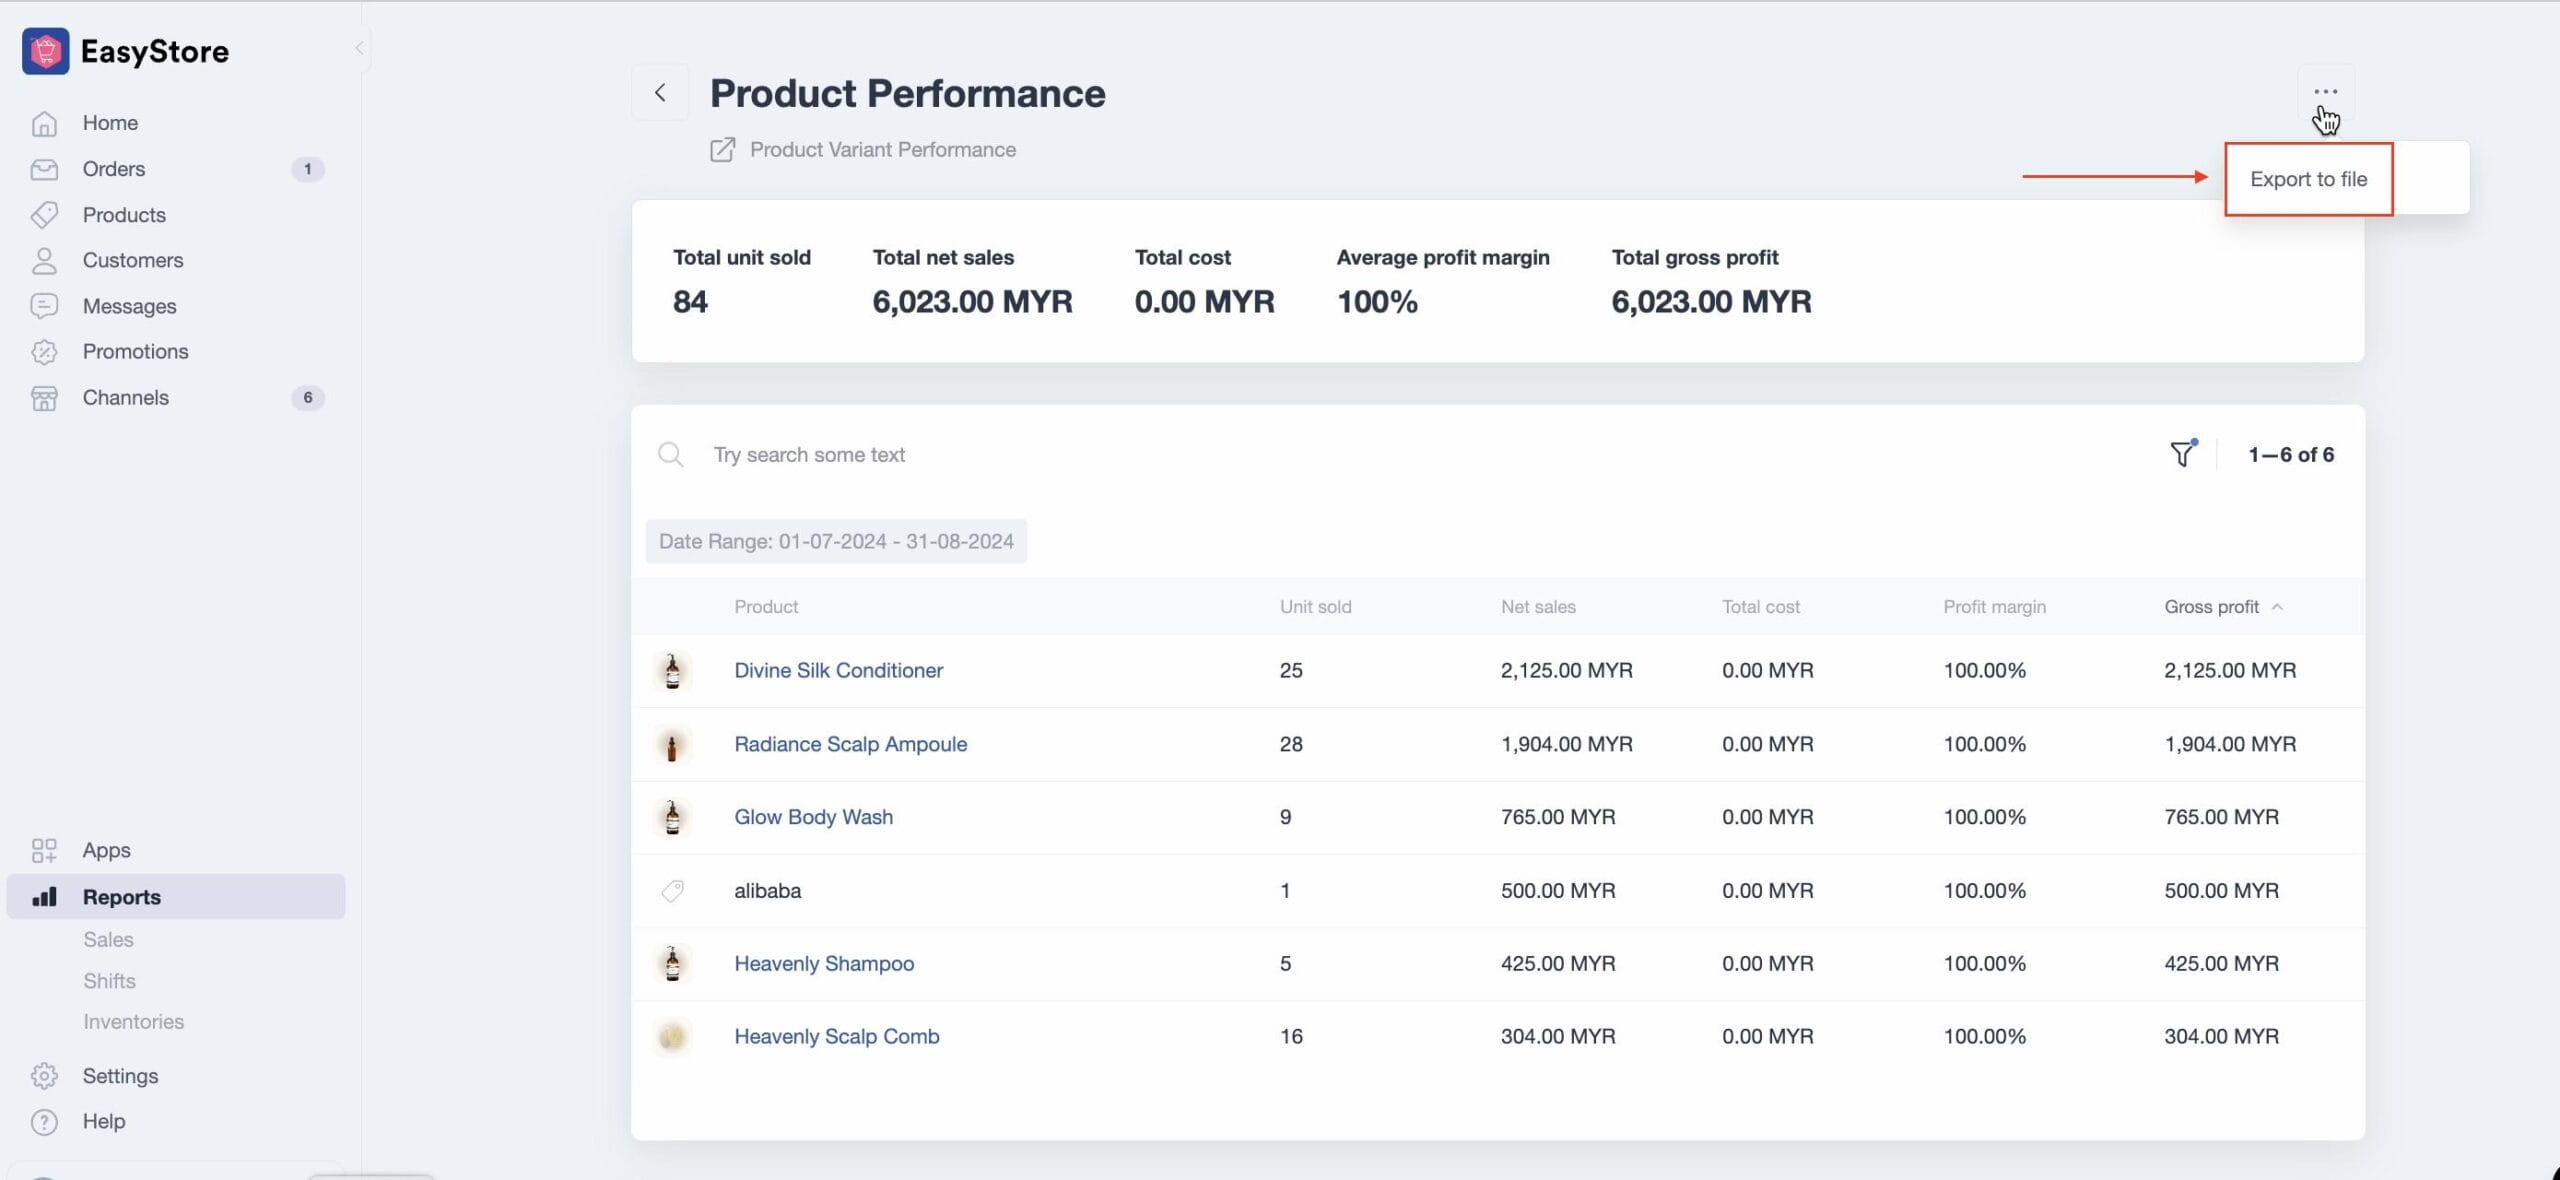Image resolution: width=2560 pixels, height=1180 pixels.
Task: Sort by Net sales column header
Action: (1538, 607)
